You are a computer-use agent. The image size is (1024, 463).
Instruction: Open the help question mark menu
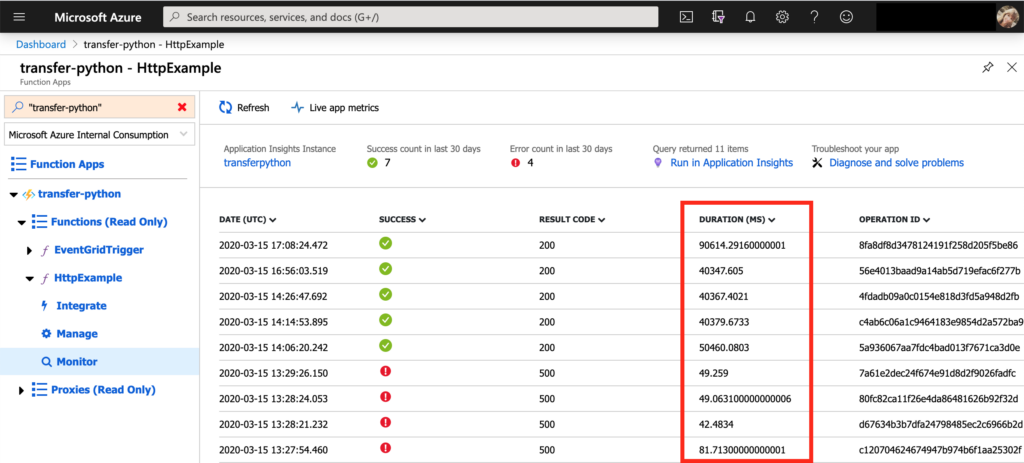click(814, 18)
